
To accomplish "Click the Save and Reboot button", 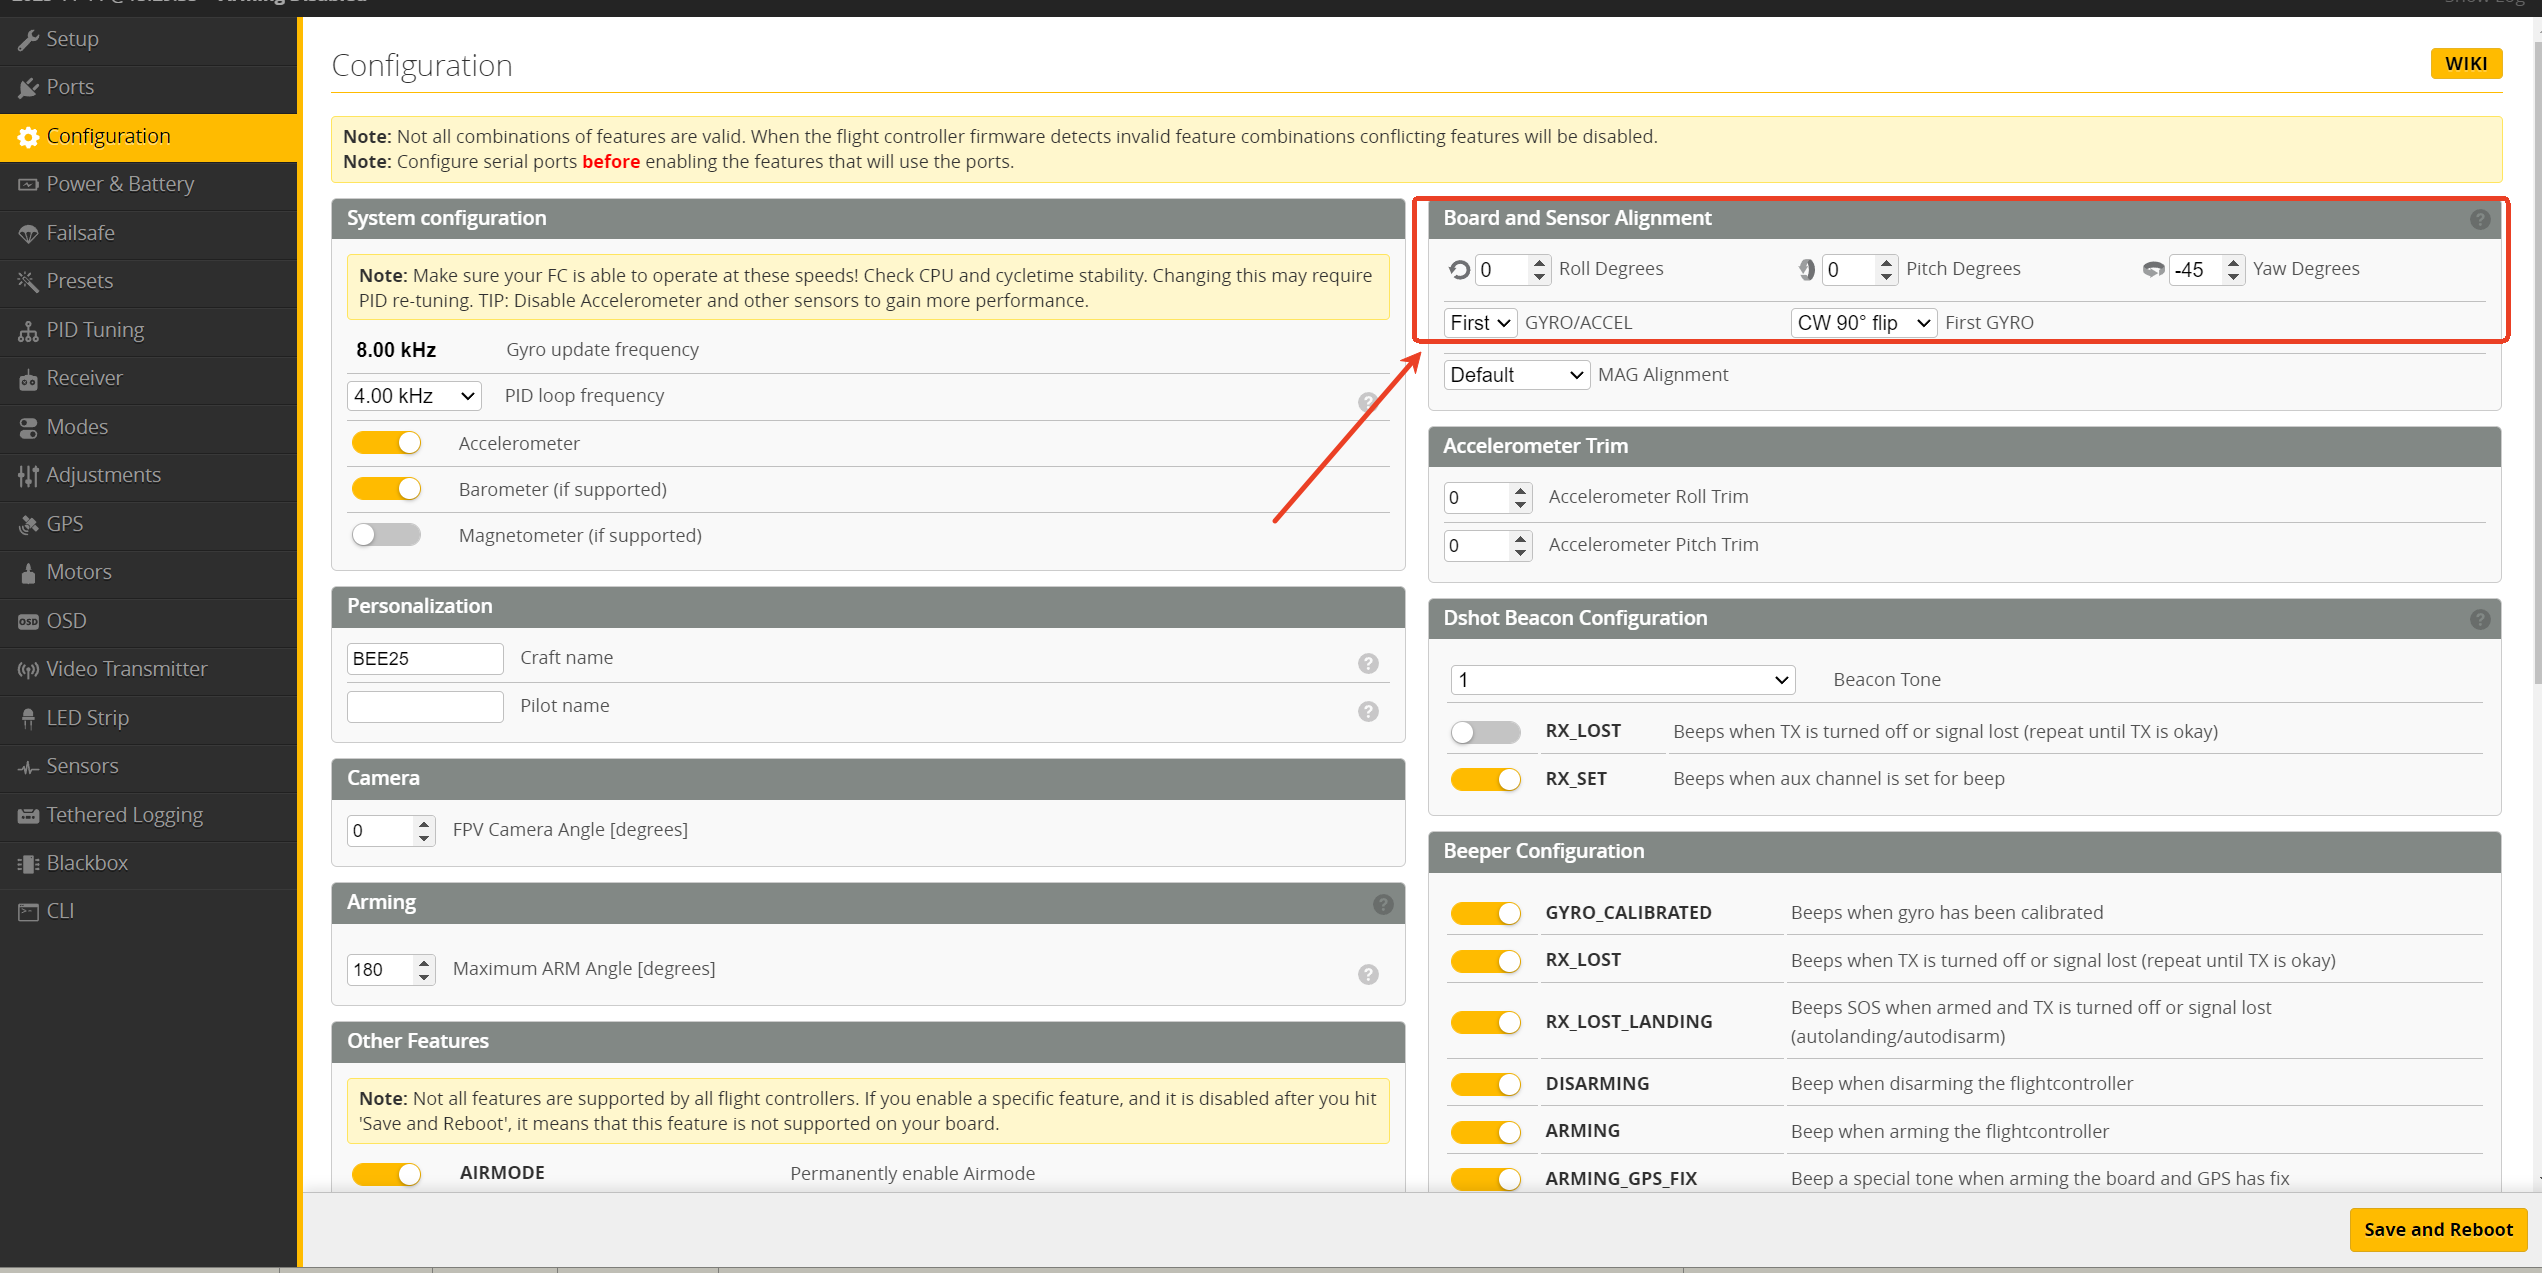I will pyautogui.click(x=2437, y=1229).
